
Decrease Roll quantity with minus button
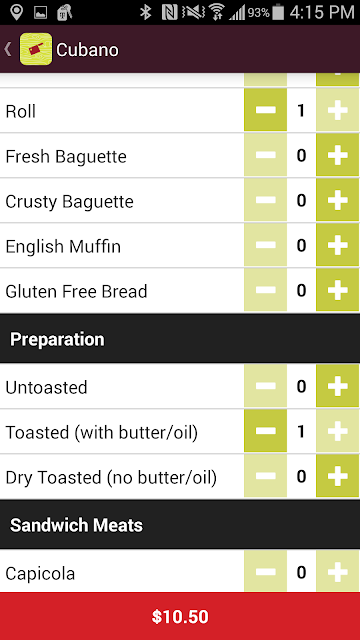click(265, 110)
